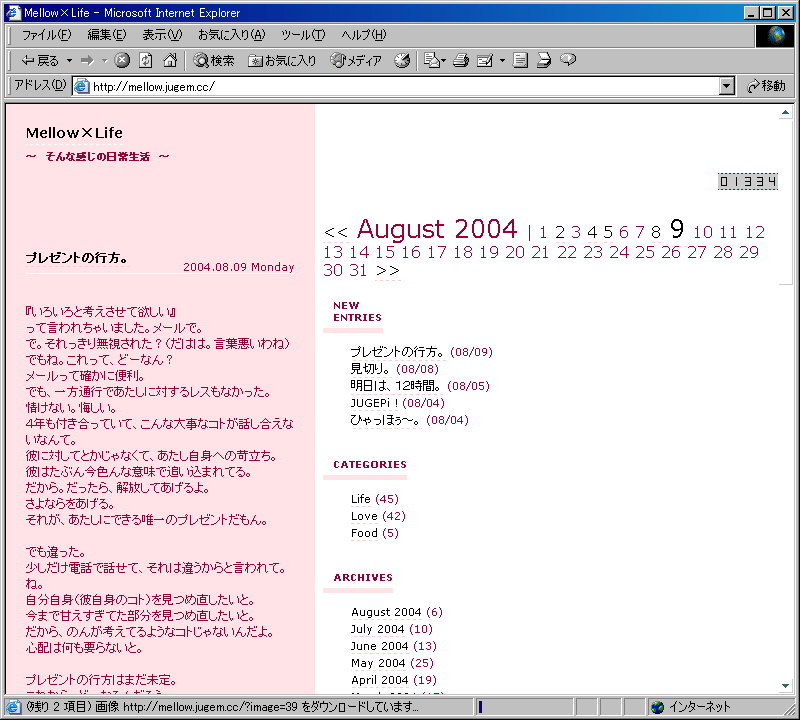Click the Internet zone globe in status bar
This screenshot has height=720, width=800.
coord(658,707)
